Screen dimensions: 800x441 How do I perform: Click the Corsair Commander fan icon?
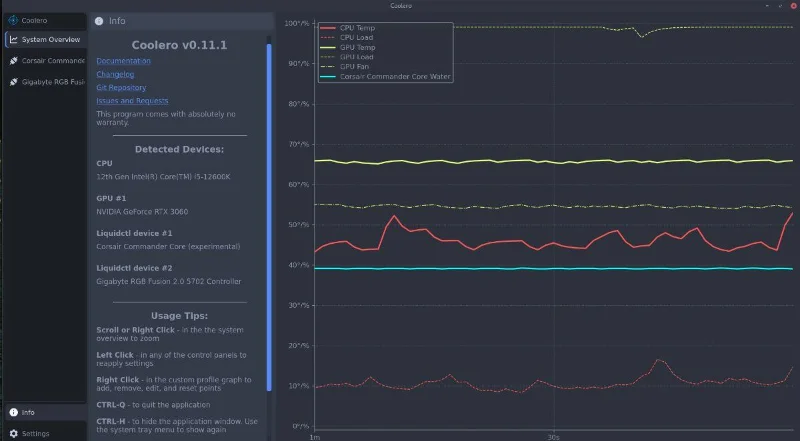[x=14, y=61]
